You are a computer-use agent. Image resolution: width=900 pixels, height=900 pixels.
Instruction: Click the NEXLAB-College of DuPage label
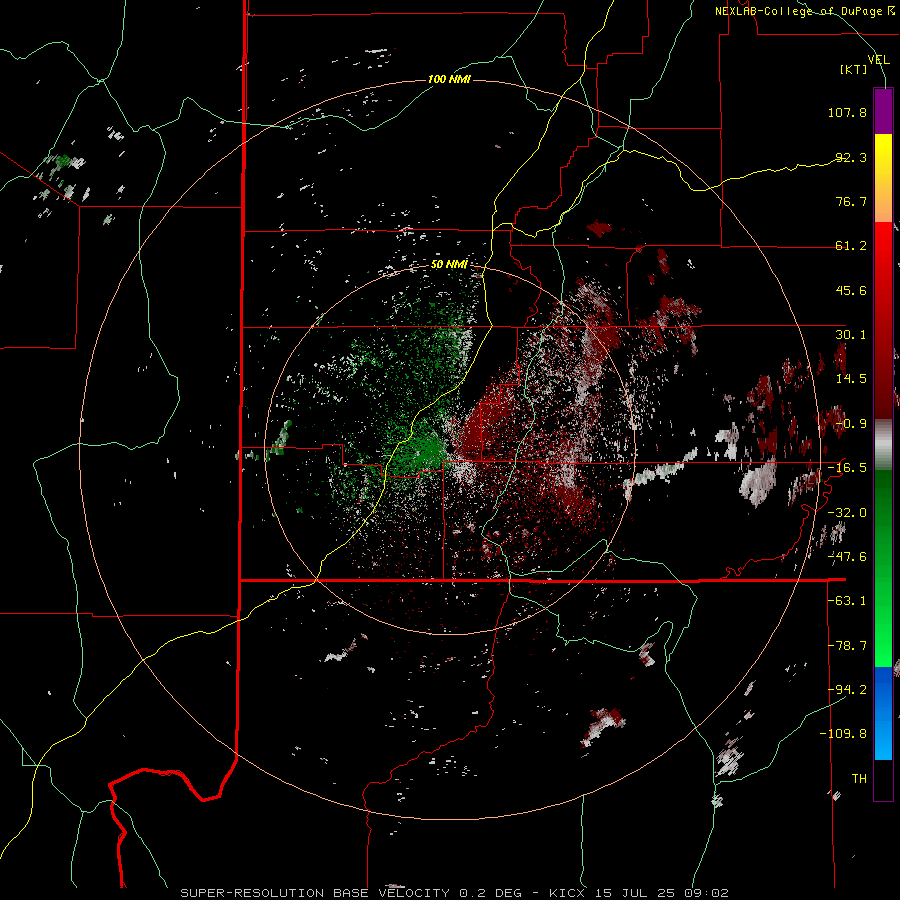(x=805, y=11)
